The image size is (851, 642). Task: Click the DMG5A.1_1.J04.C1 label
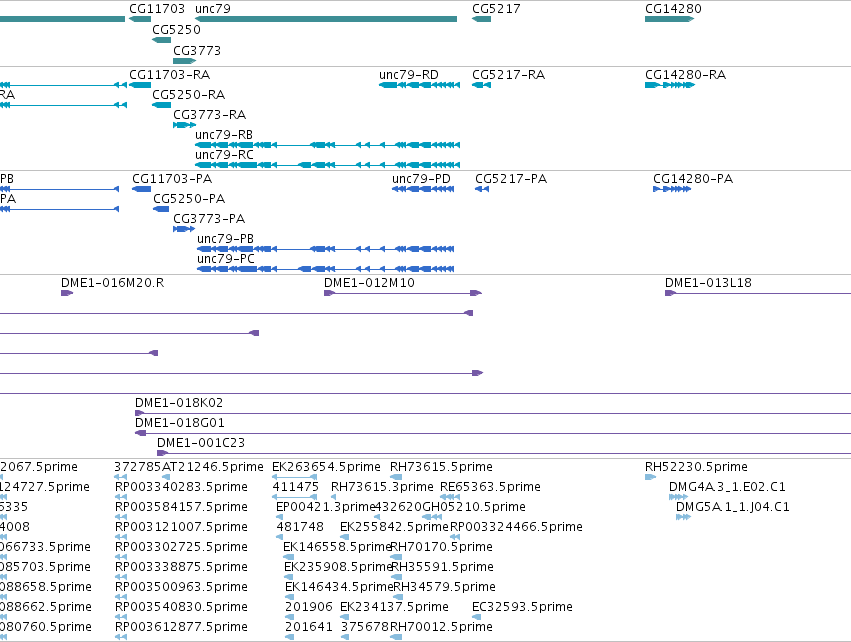pyautogui.click(x=733, y=507)
